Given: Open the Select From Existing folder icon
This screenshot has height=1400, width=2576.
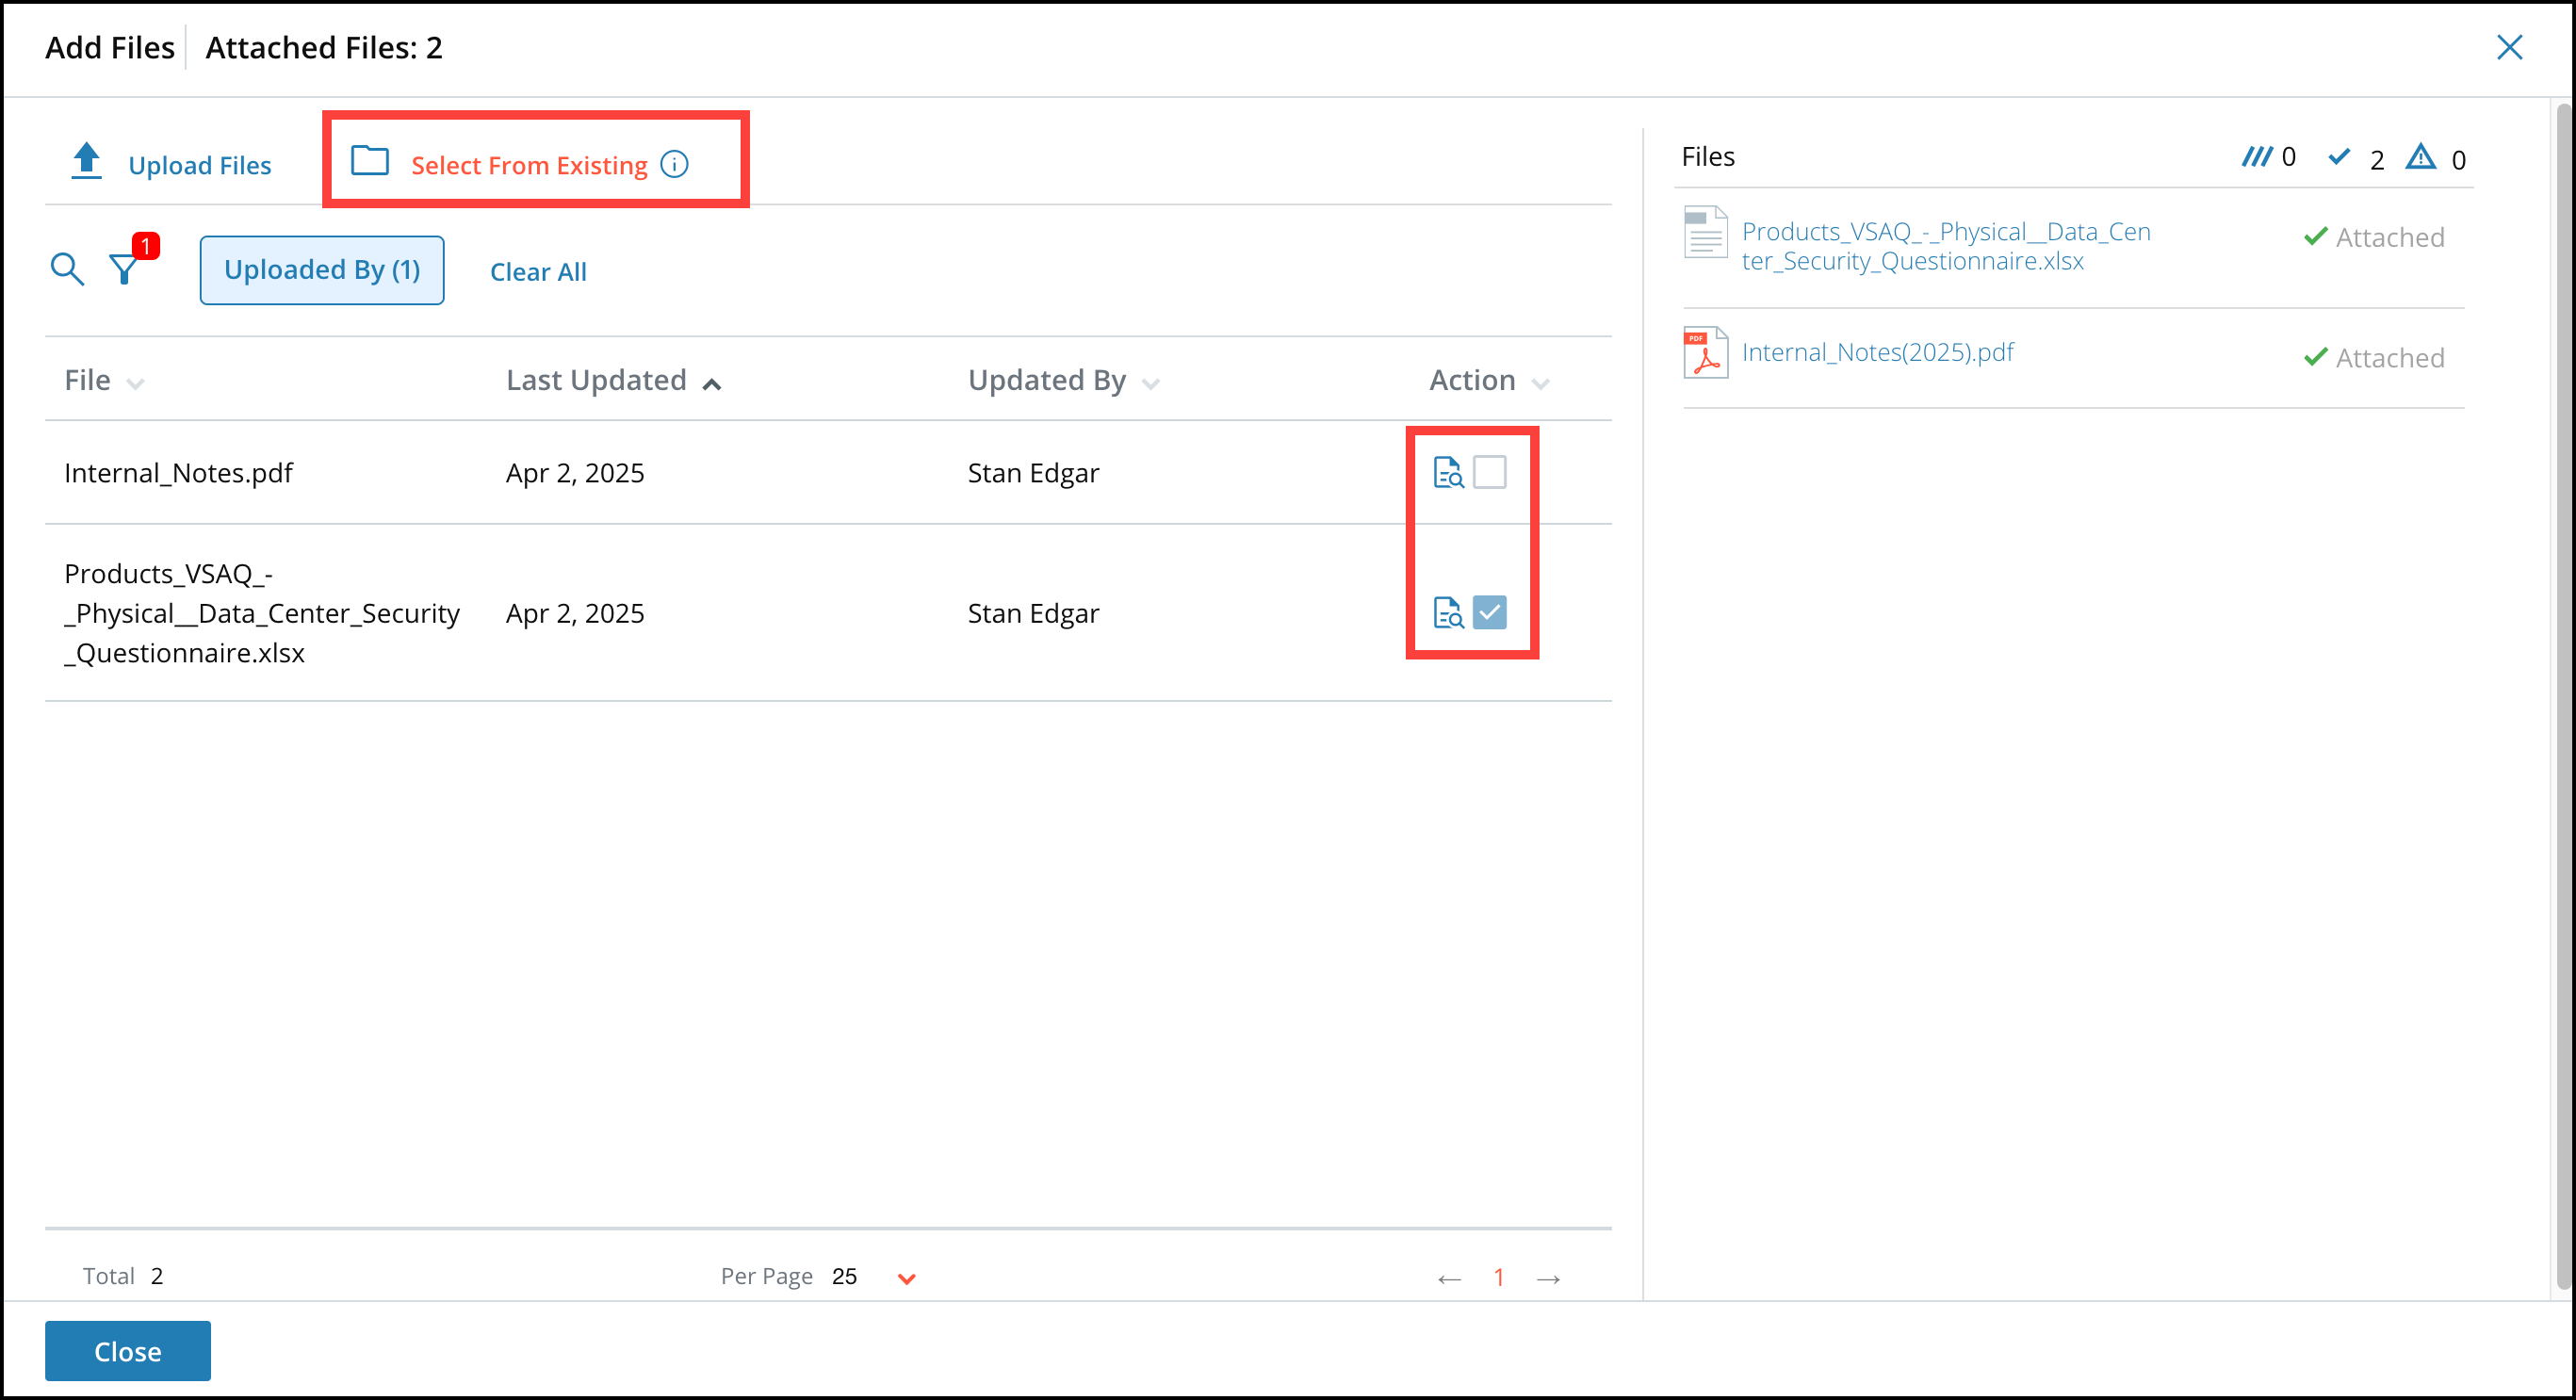Looking at the screenshot, I should pyautogui.click(x=369, y=162).
